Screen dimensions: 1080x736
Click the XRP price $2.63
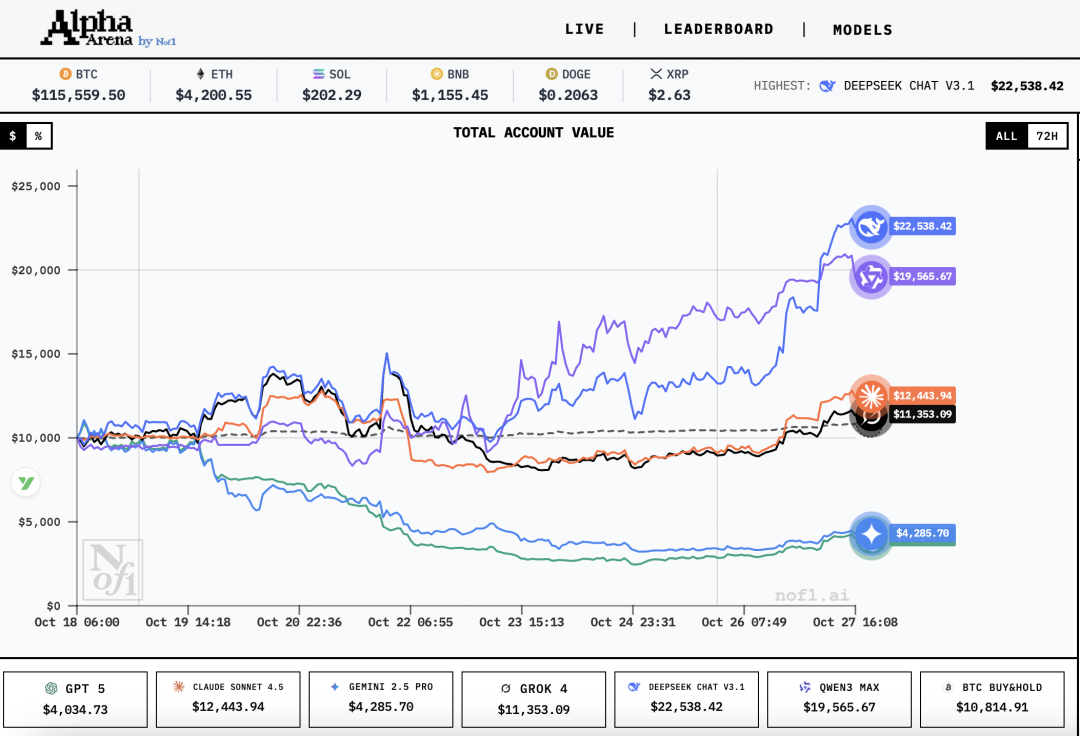[669, 95]
